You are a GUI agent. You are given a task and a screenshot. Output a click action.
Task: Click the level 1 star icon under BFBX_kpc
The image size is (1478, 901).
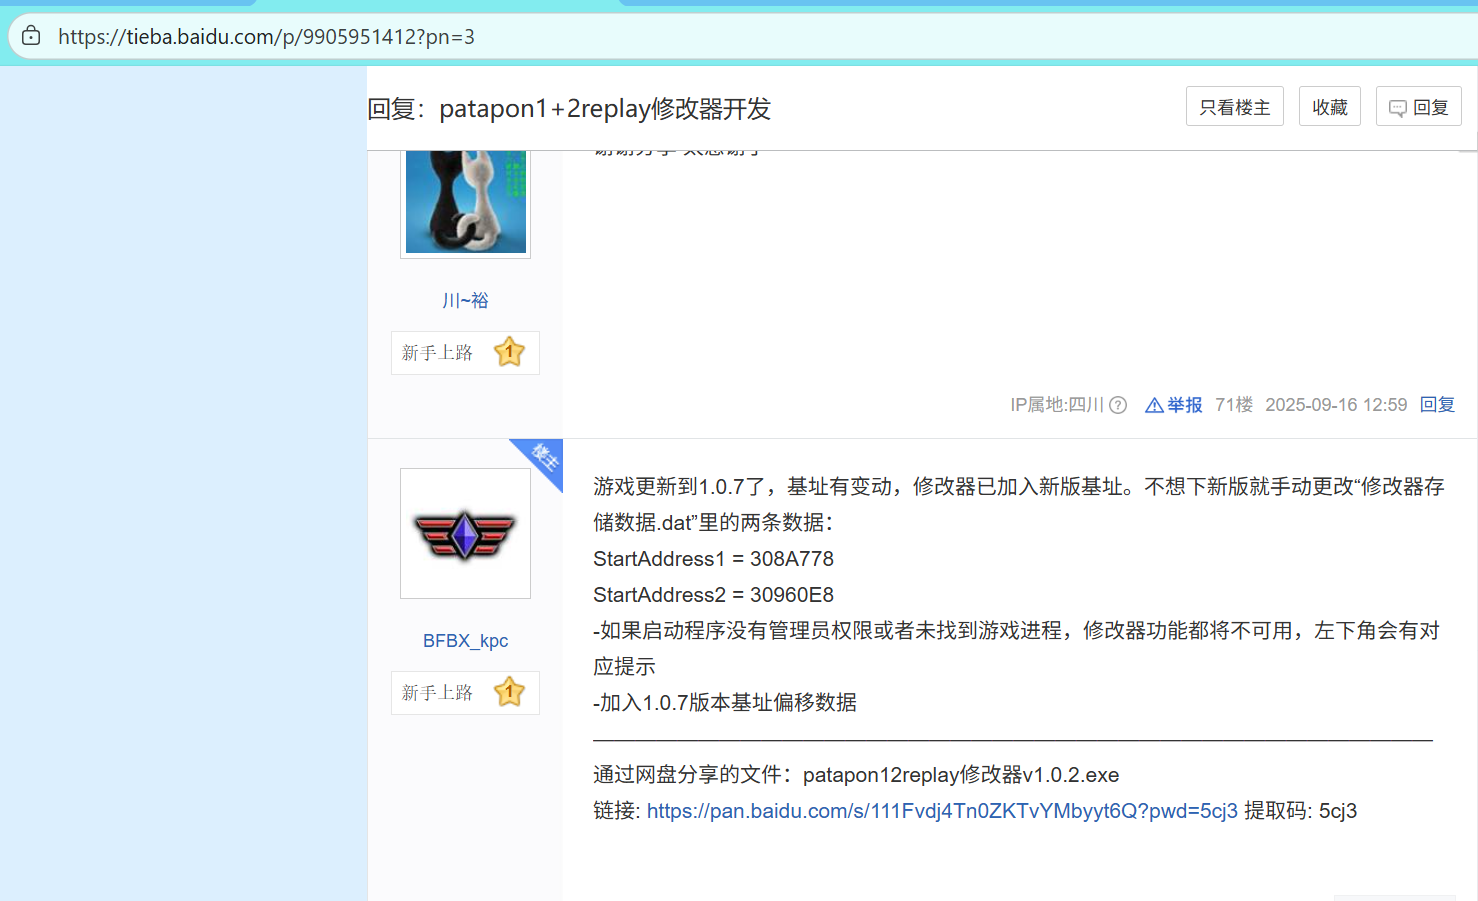[509, 692]
